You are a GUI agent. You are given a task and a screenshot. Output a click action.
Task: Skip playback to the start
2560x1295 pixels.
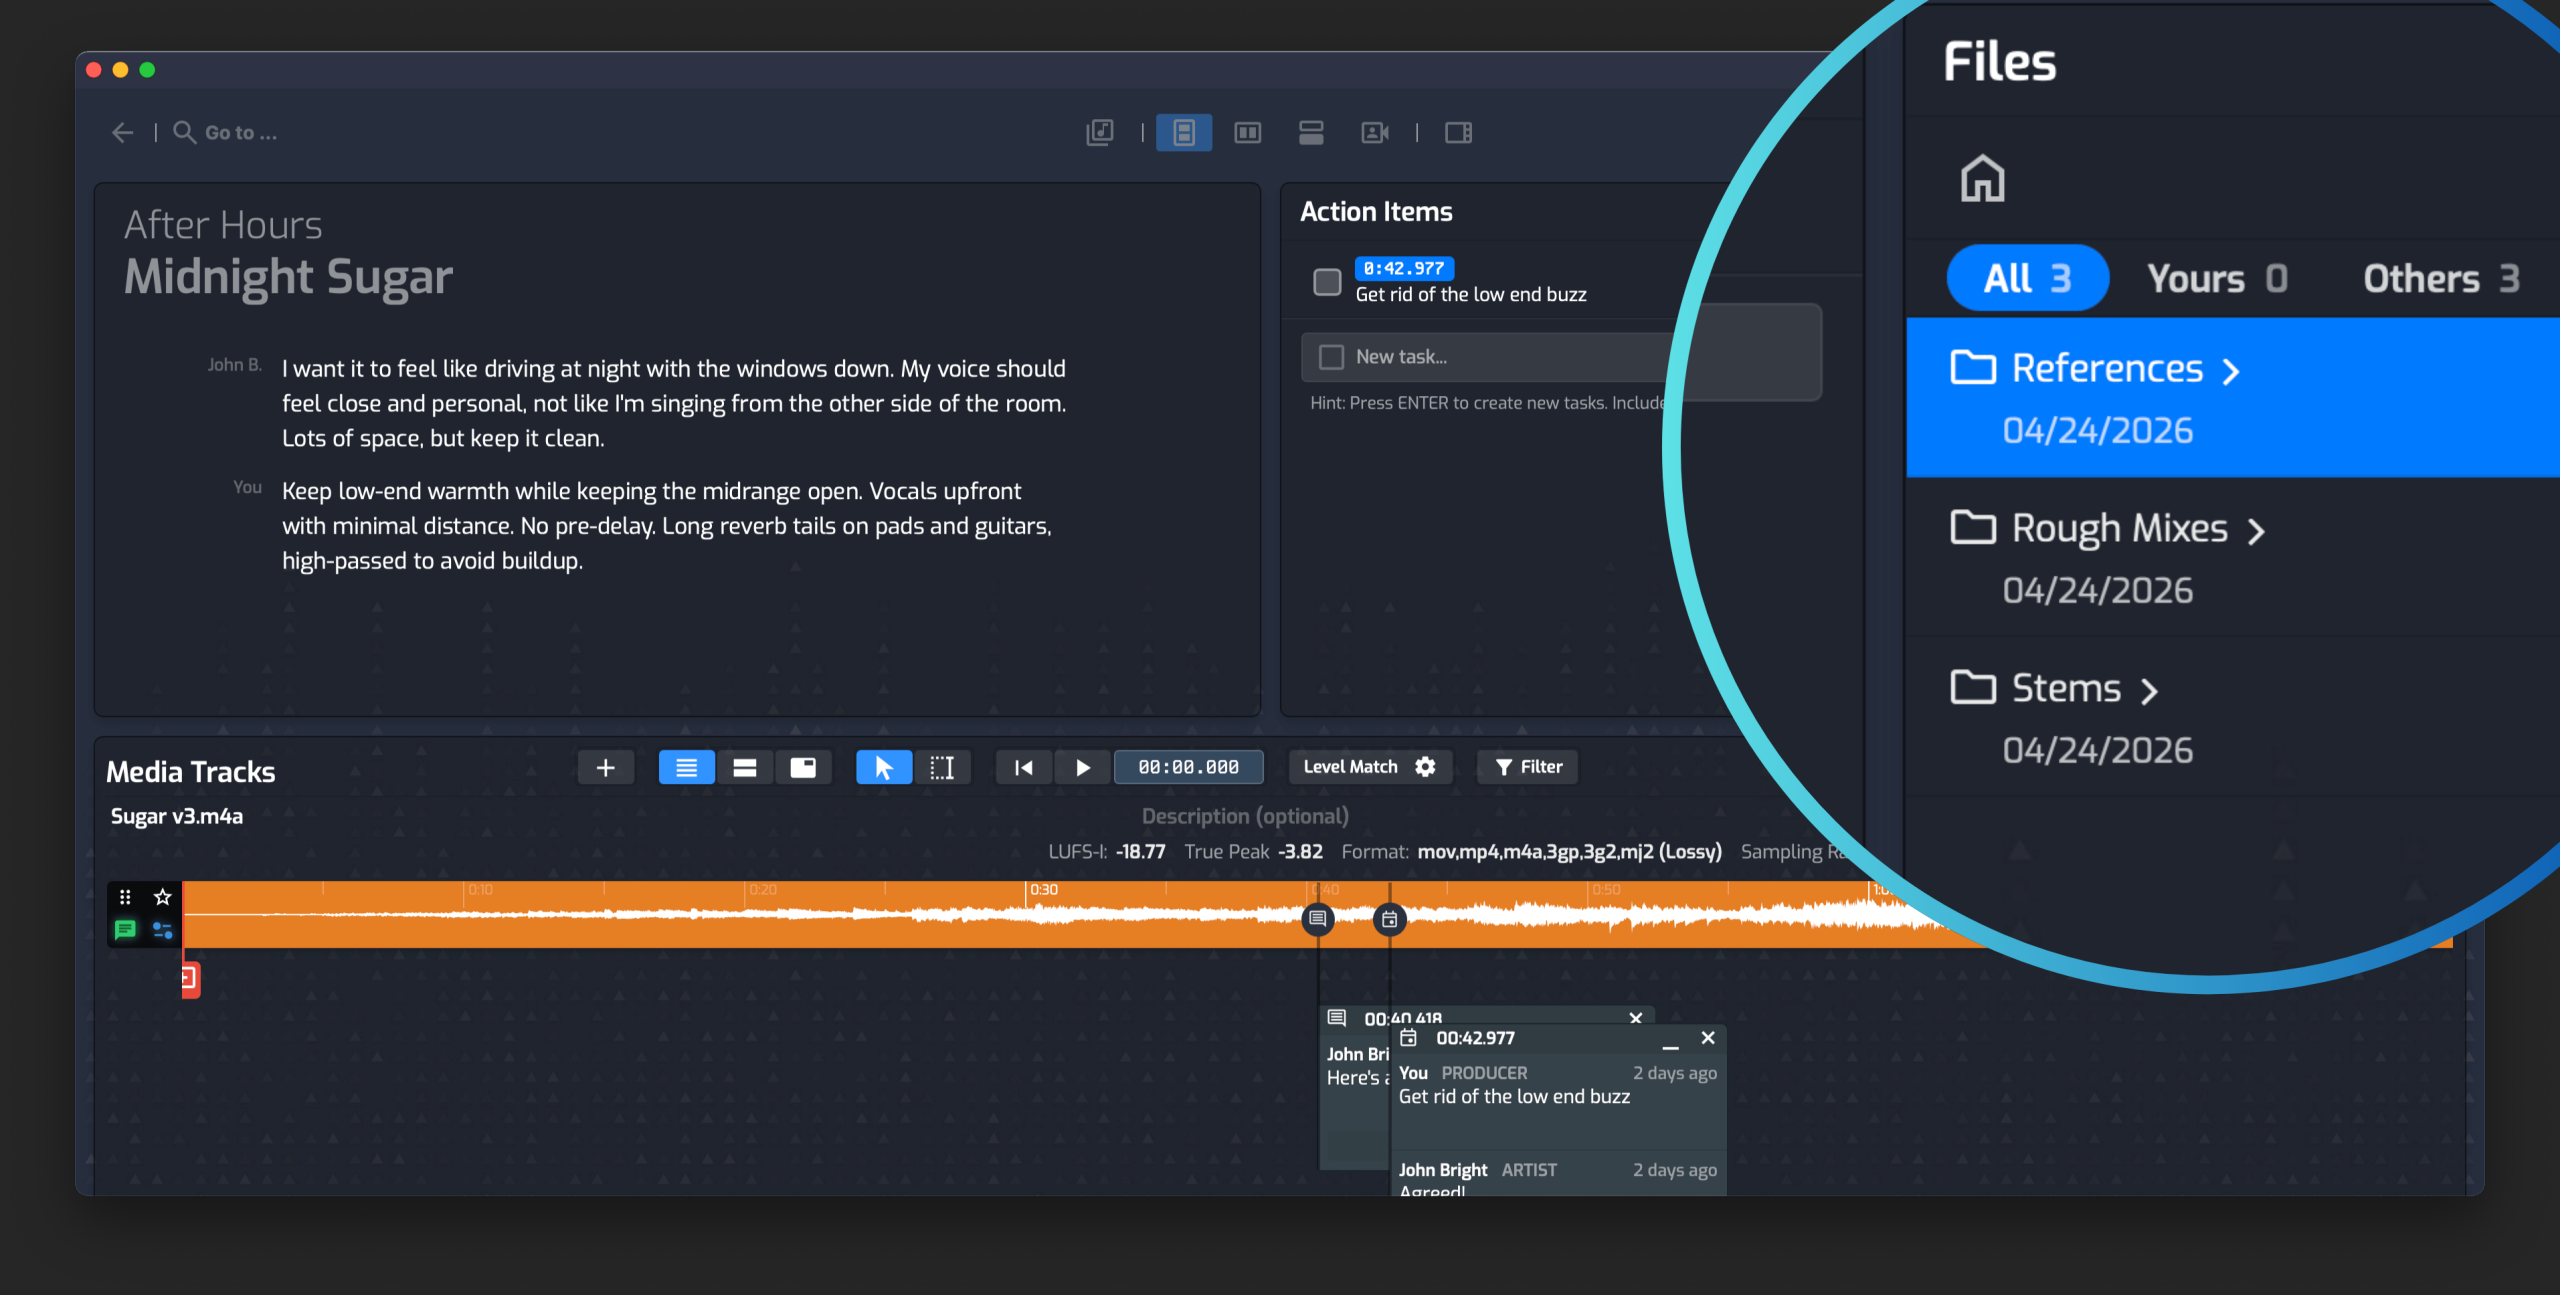pos(1024,768)
